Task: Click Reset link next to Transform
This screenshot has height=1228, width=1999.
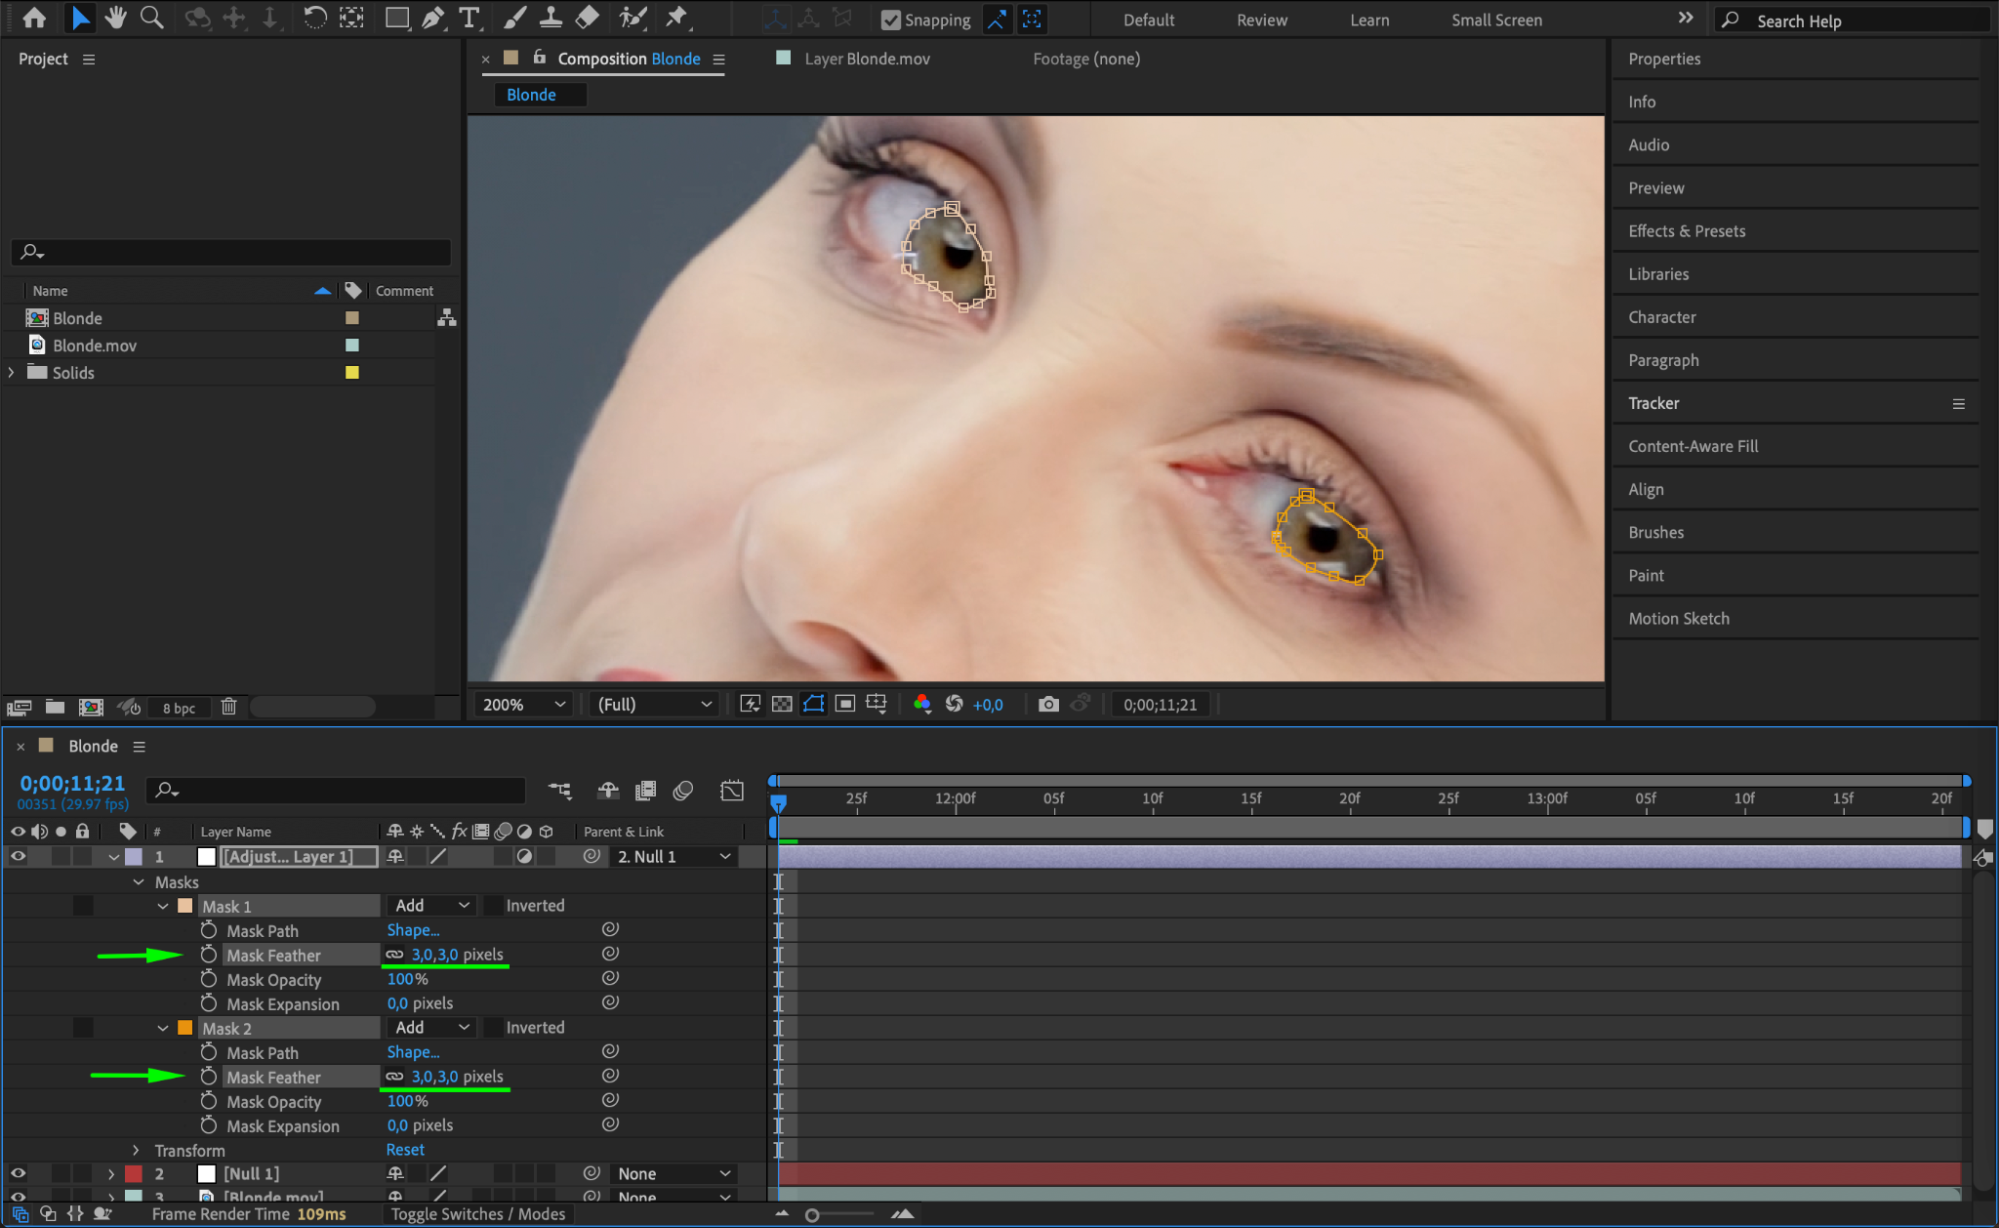Action: pos(405,1151)
